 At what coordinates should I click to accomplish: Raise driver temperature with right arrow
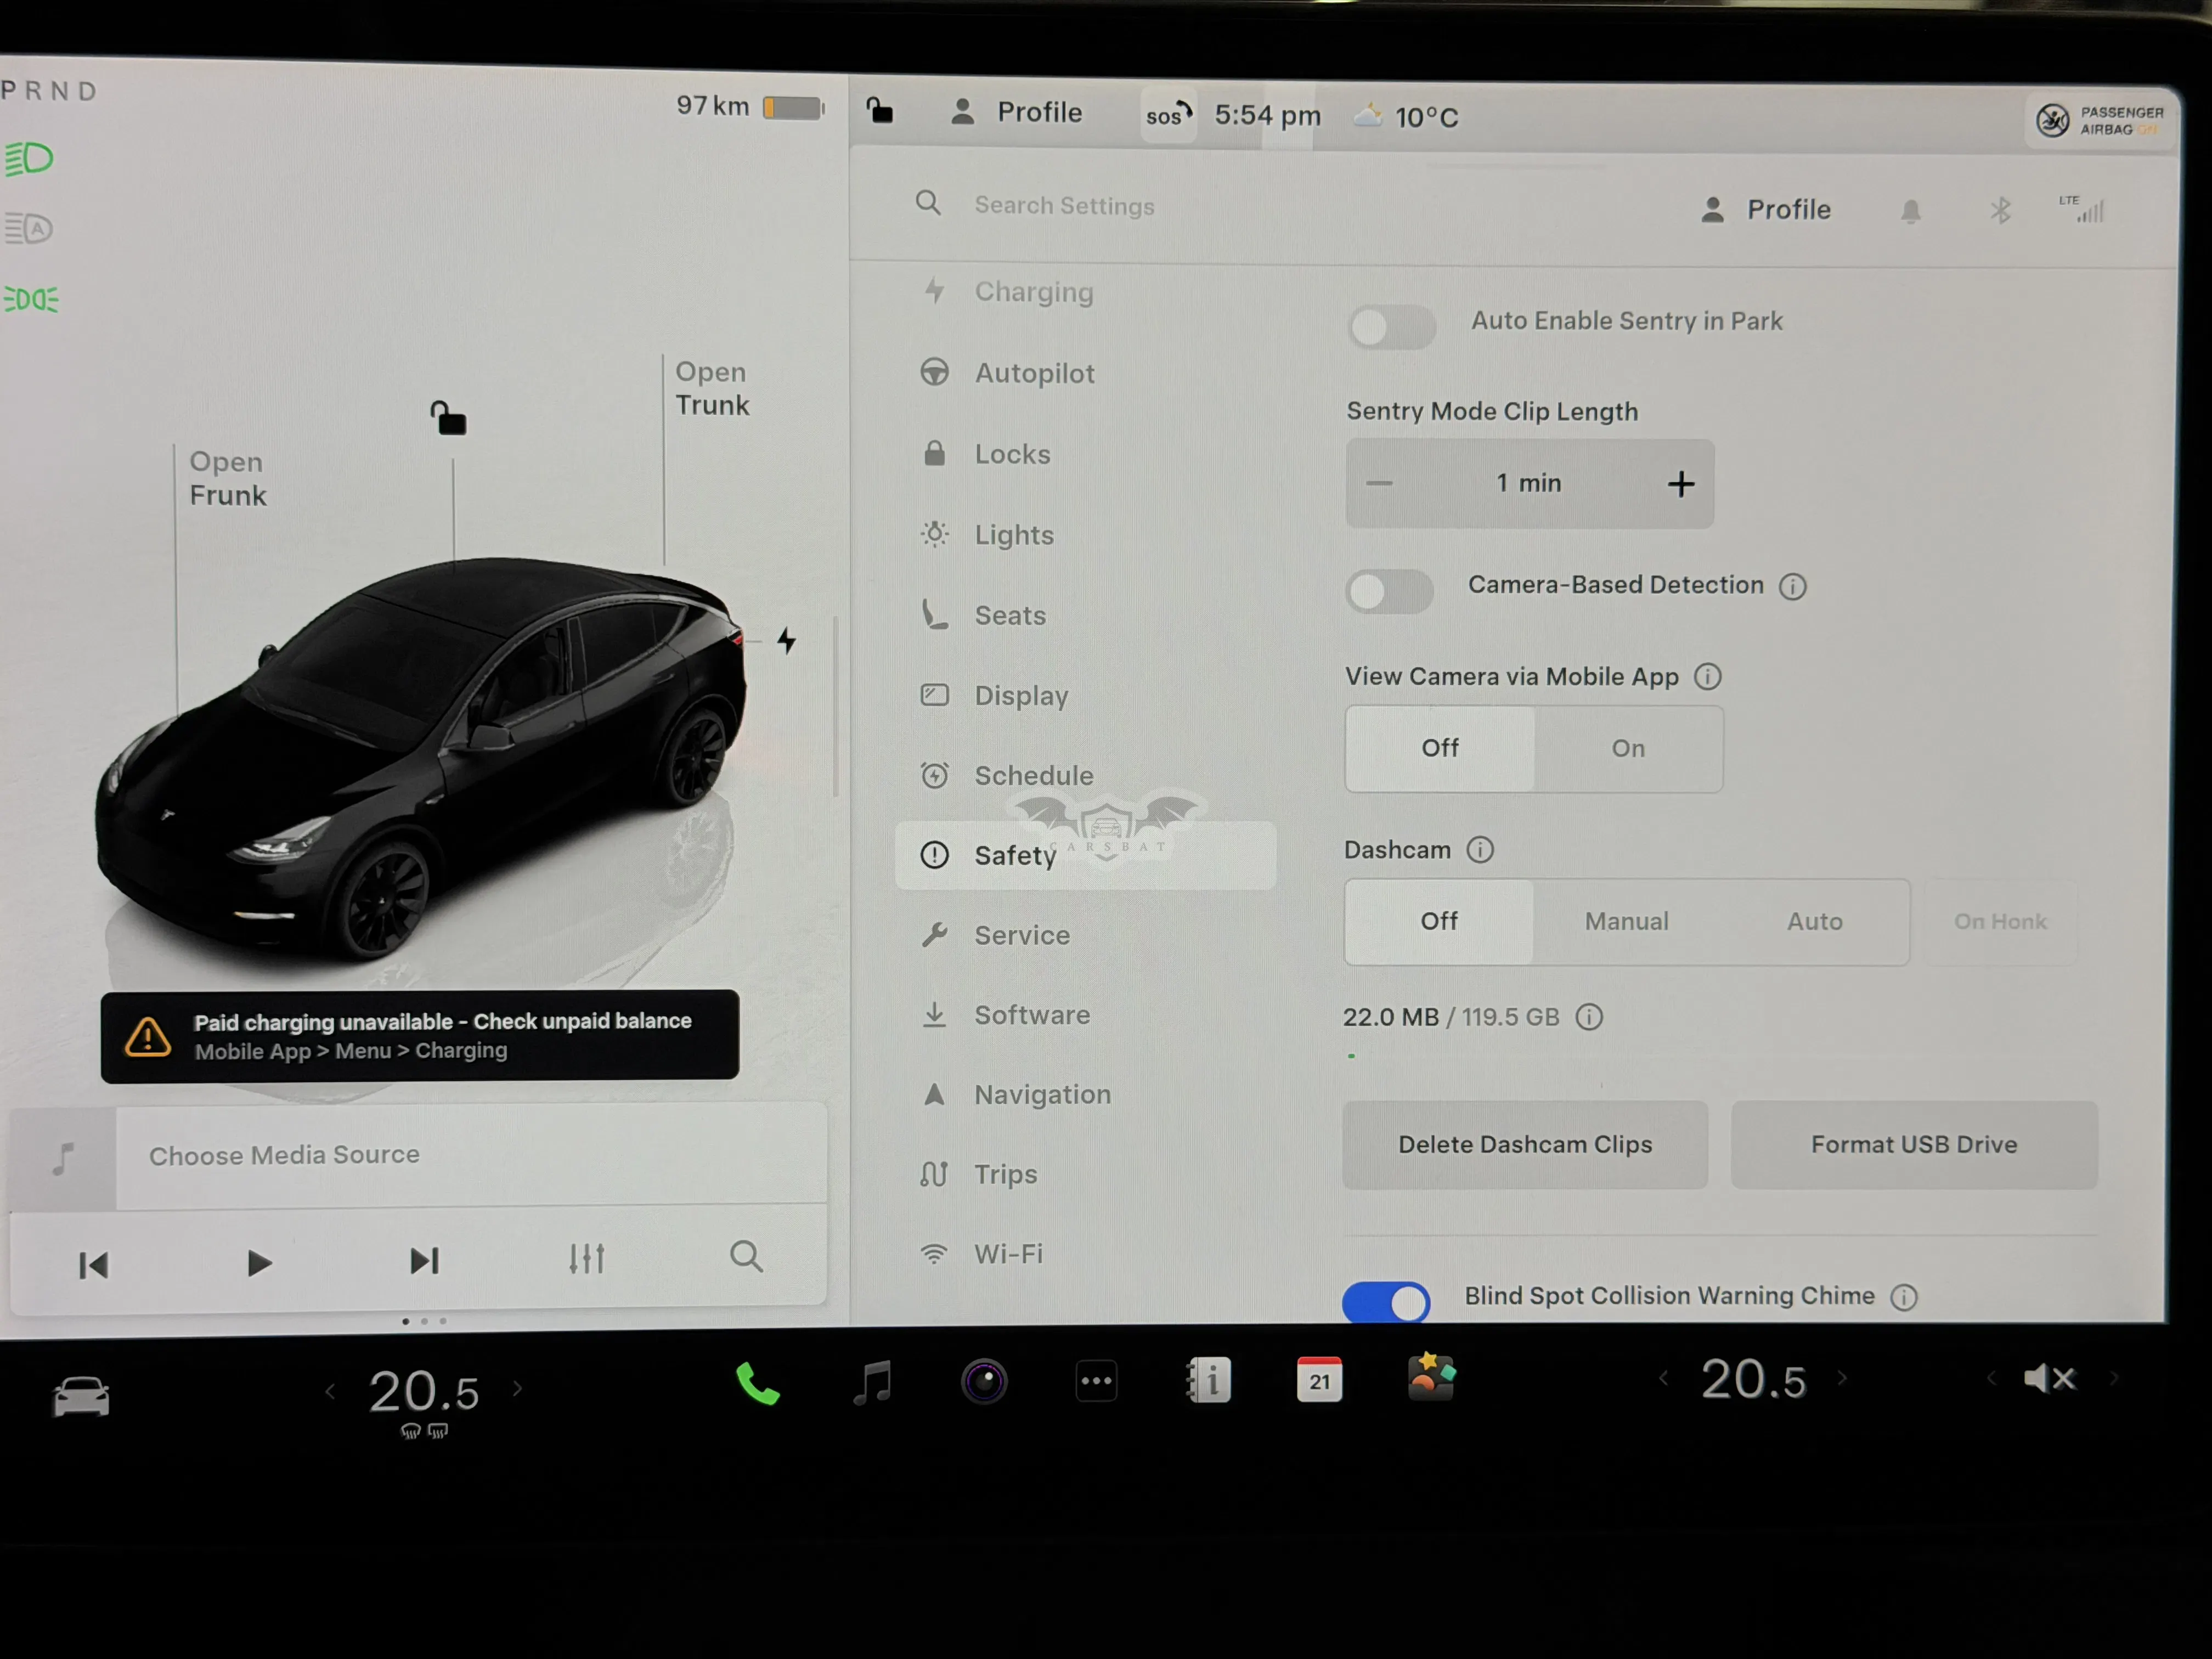click(517, 1388)
